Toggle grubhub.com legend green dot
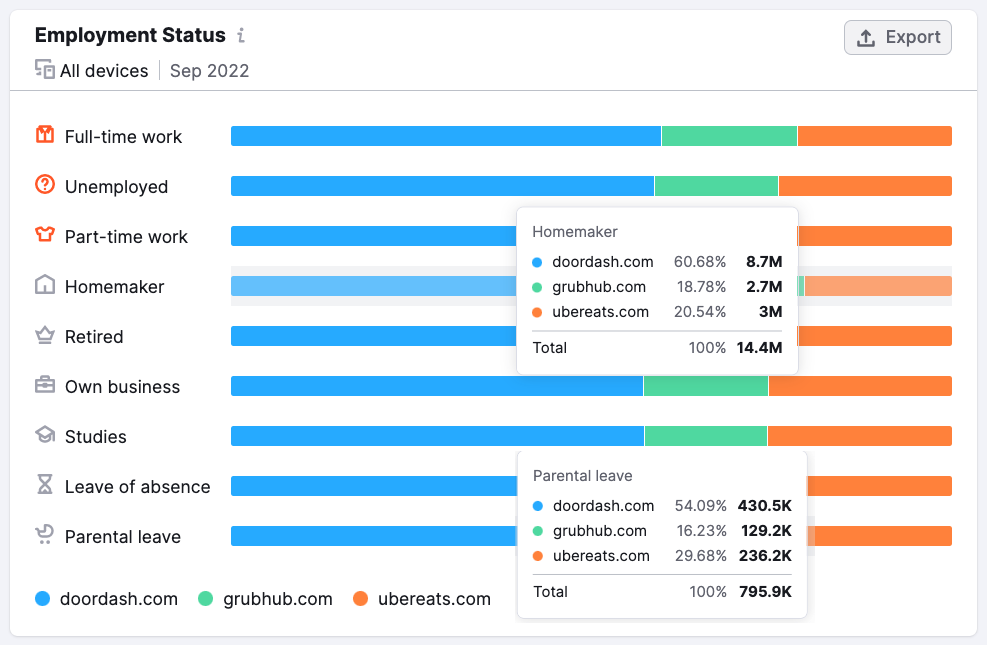 point(205,598)
